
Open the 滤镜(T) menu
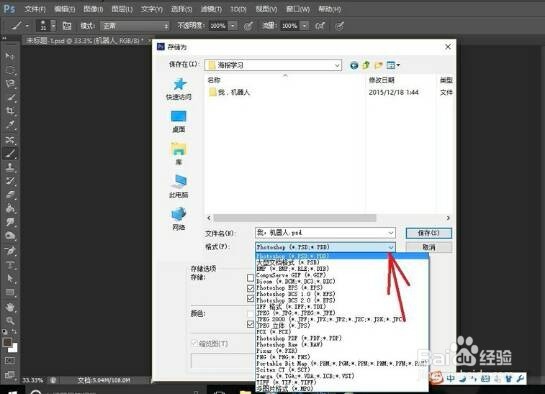pos(211,9)
